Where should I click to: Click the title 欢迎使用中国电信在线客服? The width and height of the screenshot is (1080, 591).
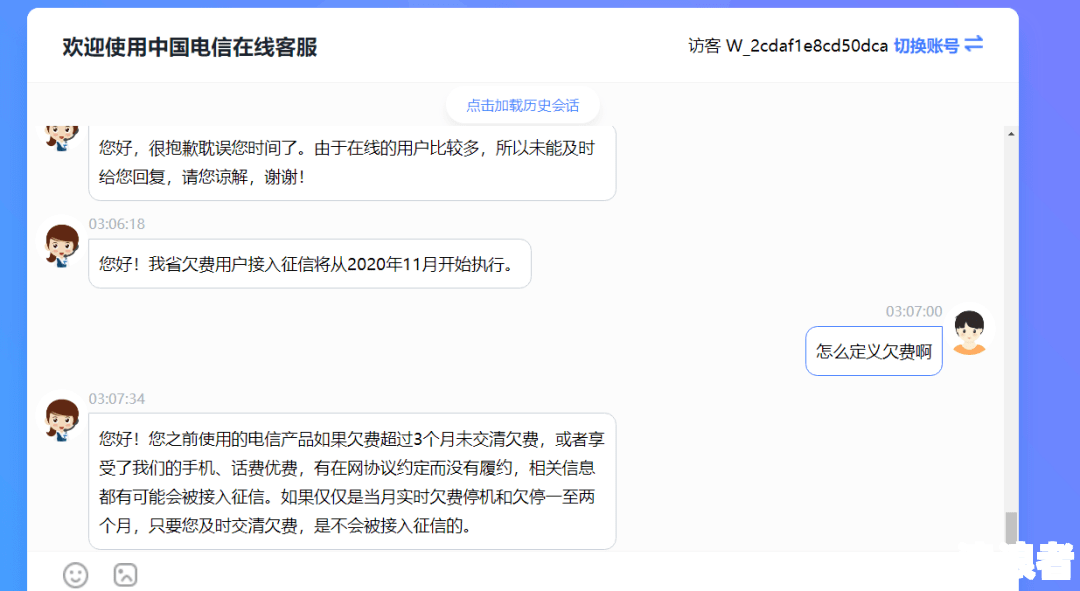click(190, 47)
